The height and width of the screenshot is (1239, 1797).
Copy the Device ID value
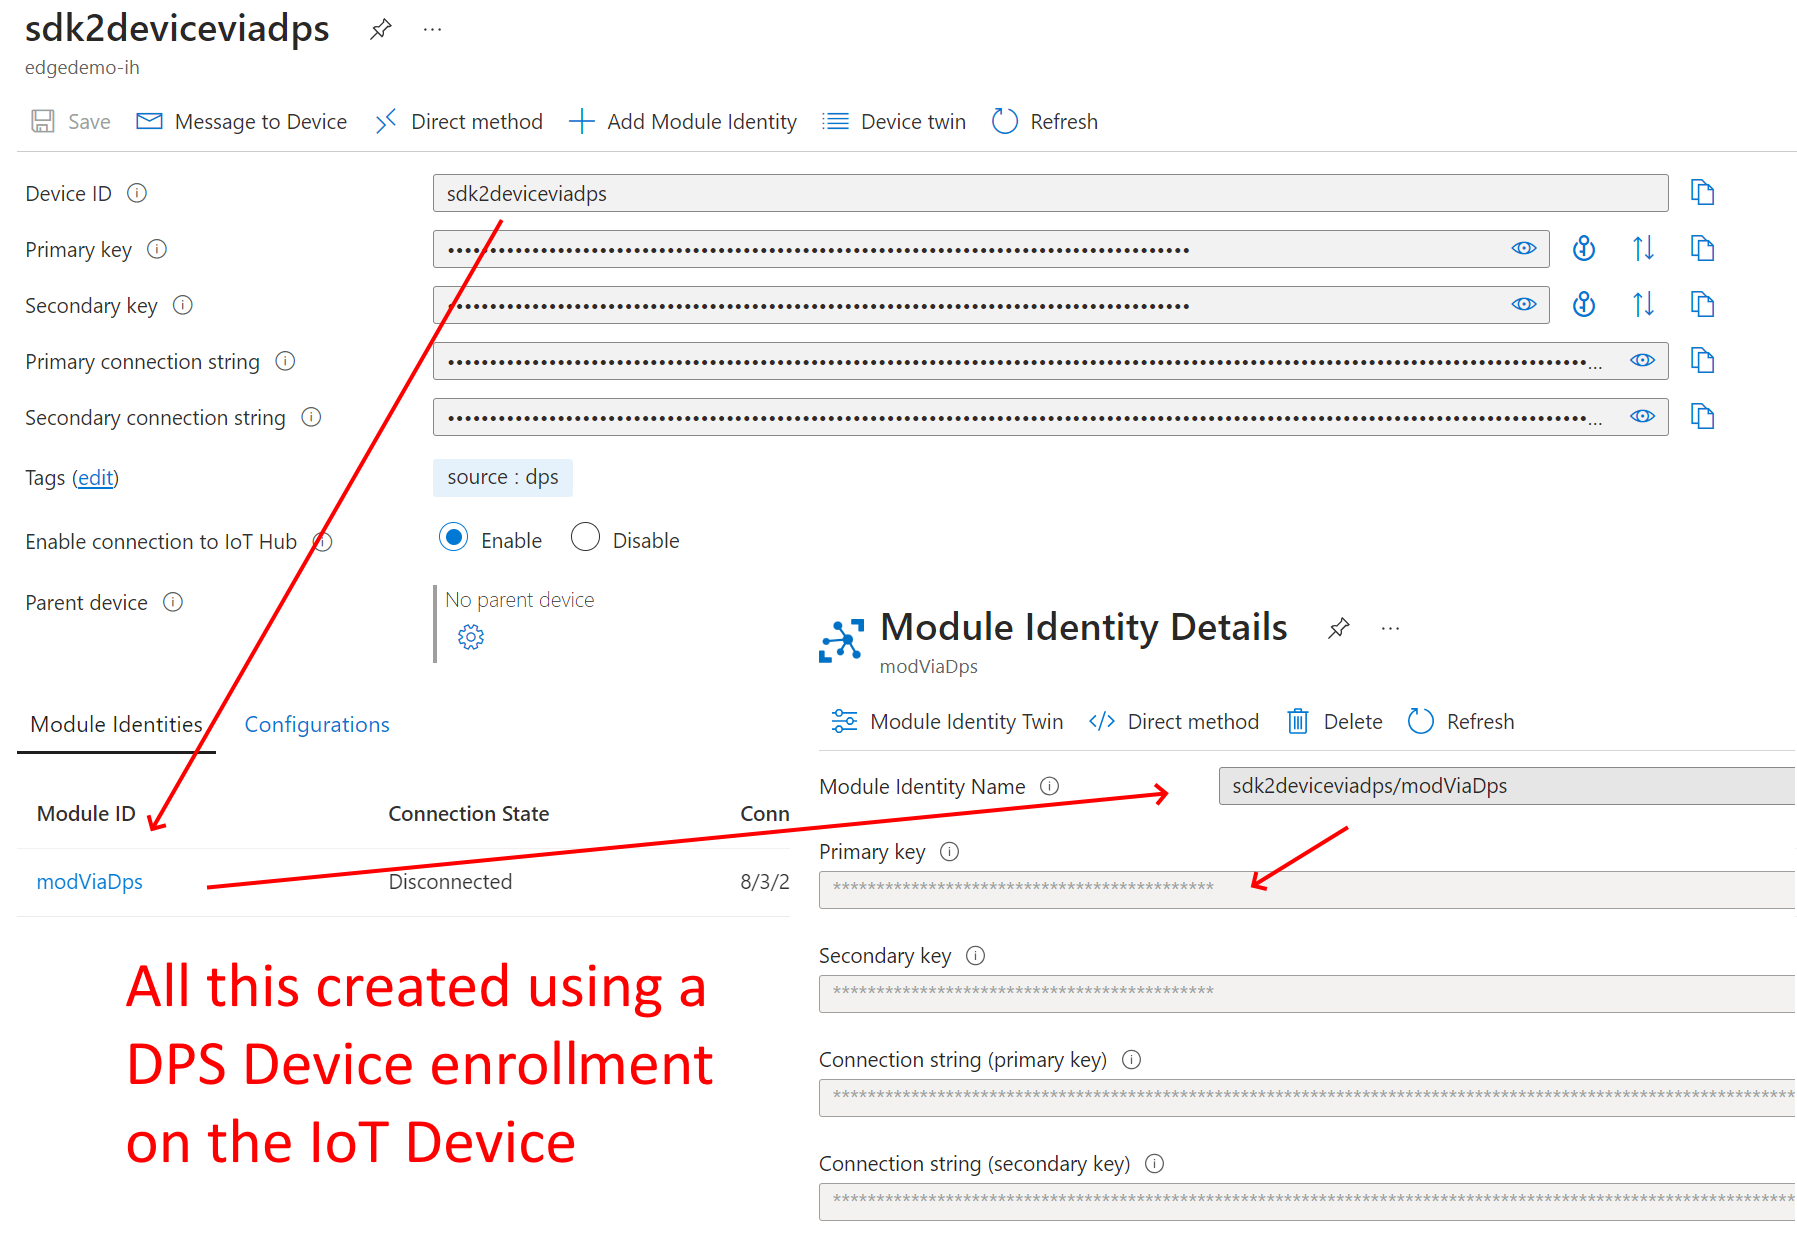[1701, 192]
